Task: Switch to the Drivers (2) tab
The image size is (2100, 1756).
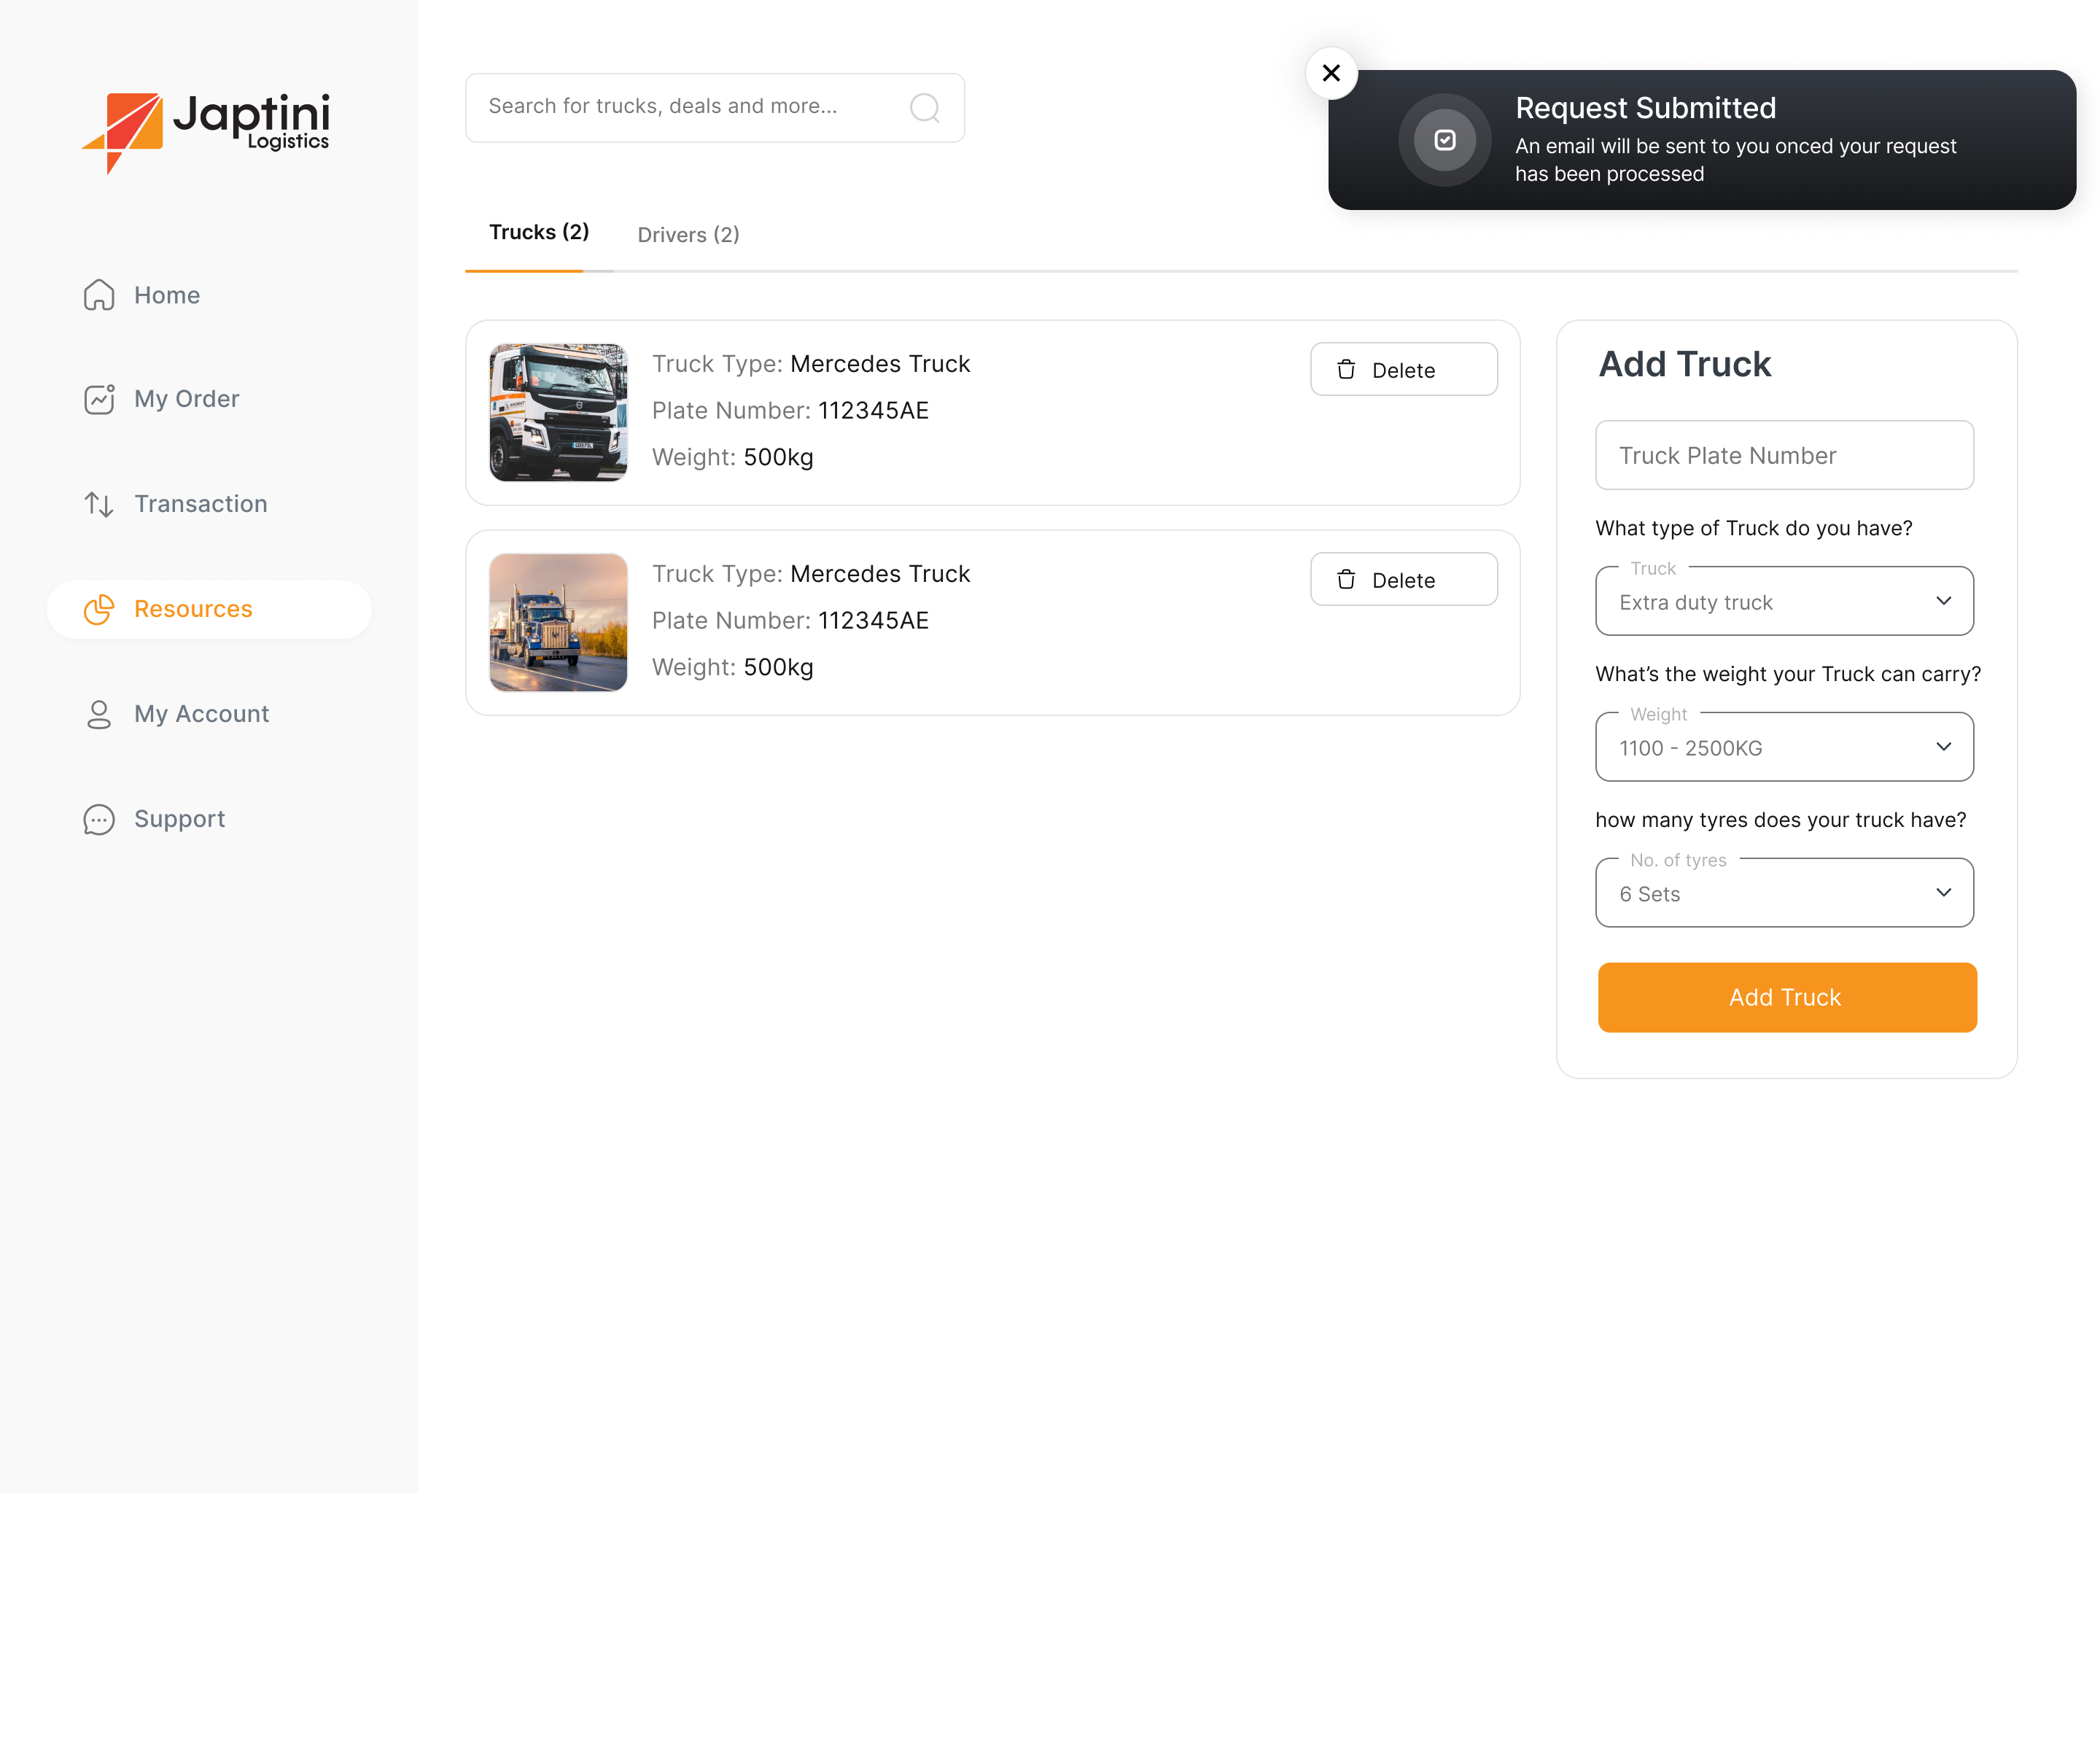Action: click(689, 235)
